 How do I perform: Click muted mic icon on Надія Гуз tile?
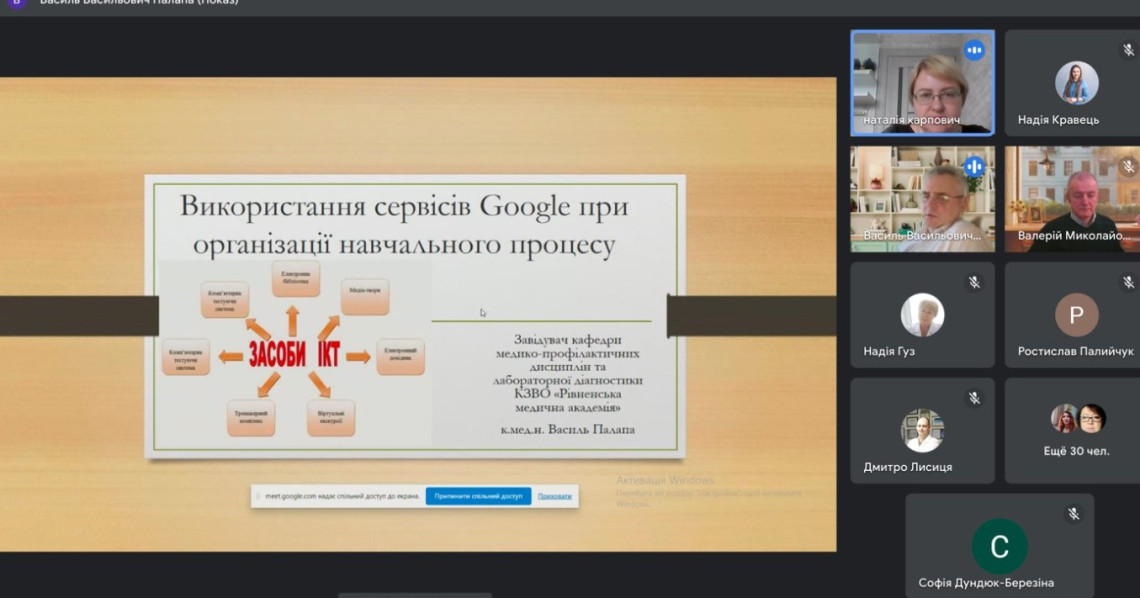(x=974, y=283)
